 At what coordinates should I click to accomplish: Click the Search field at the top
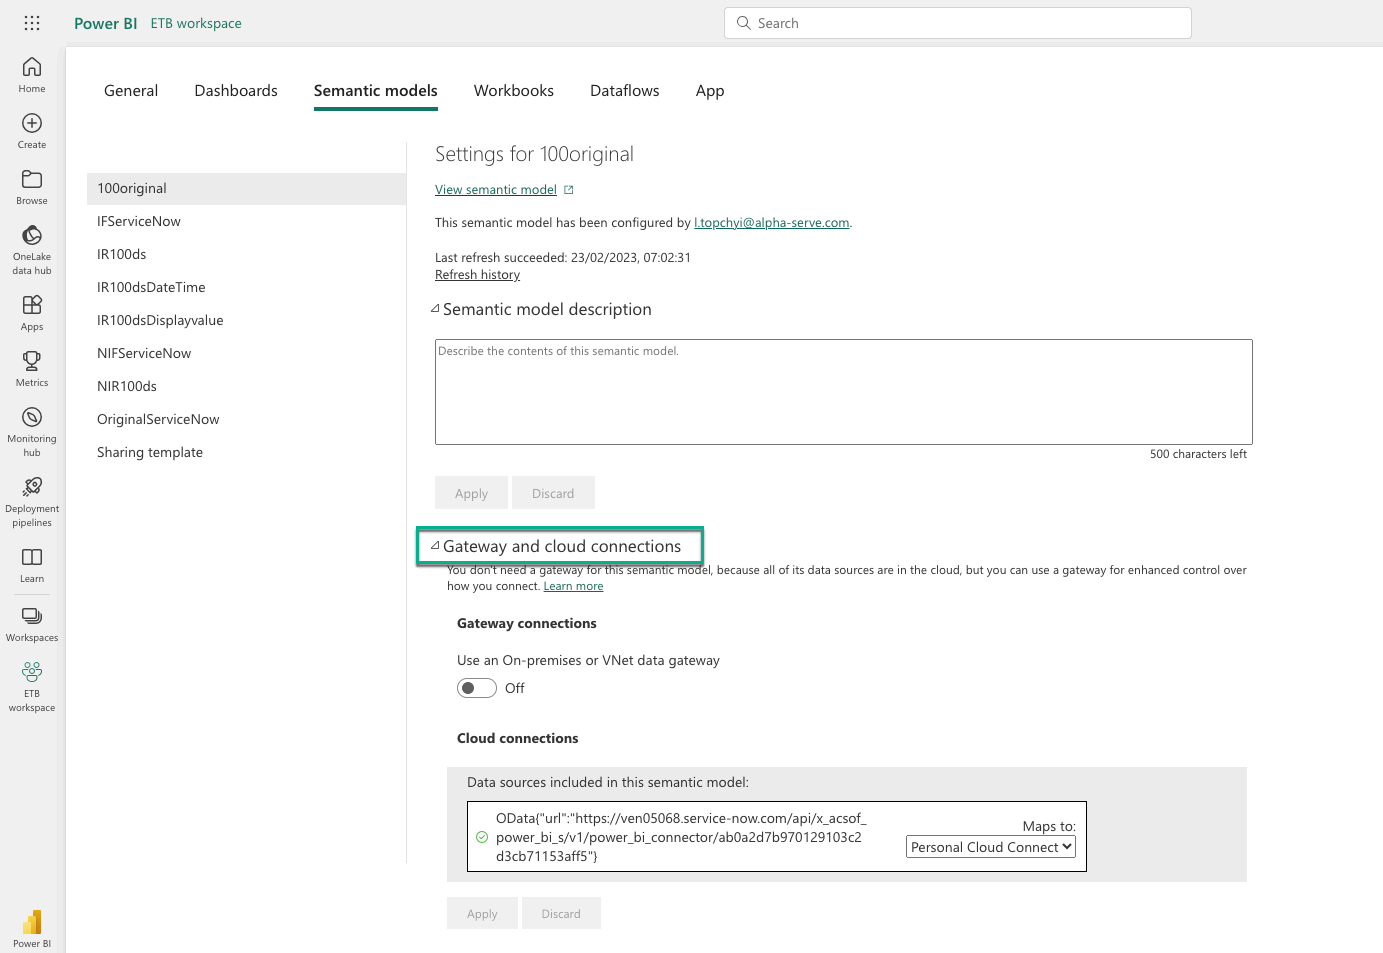[x=957, y=23]
